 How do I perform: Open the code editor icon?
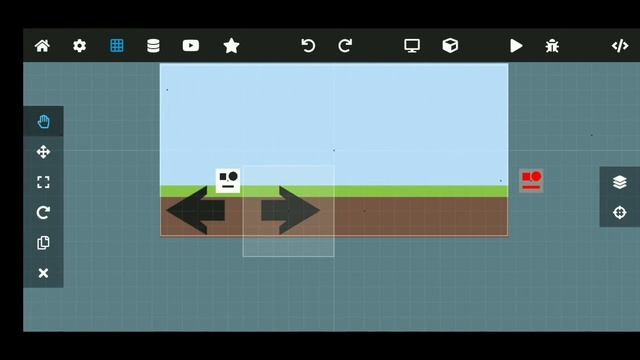[x=620, y=46]
